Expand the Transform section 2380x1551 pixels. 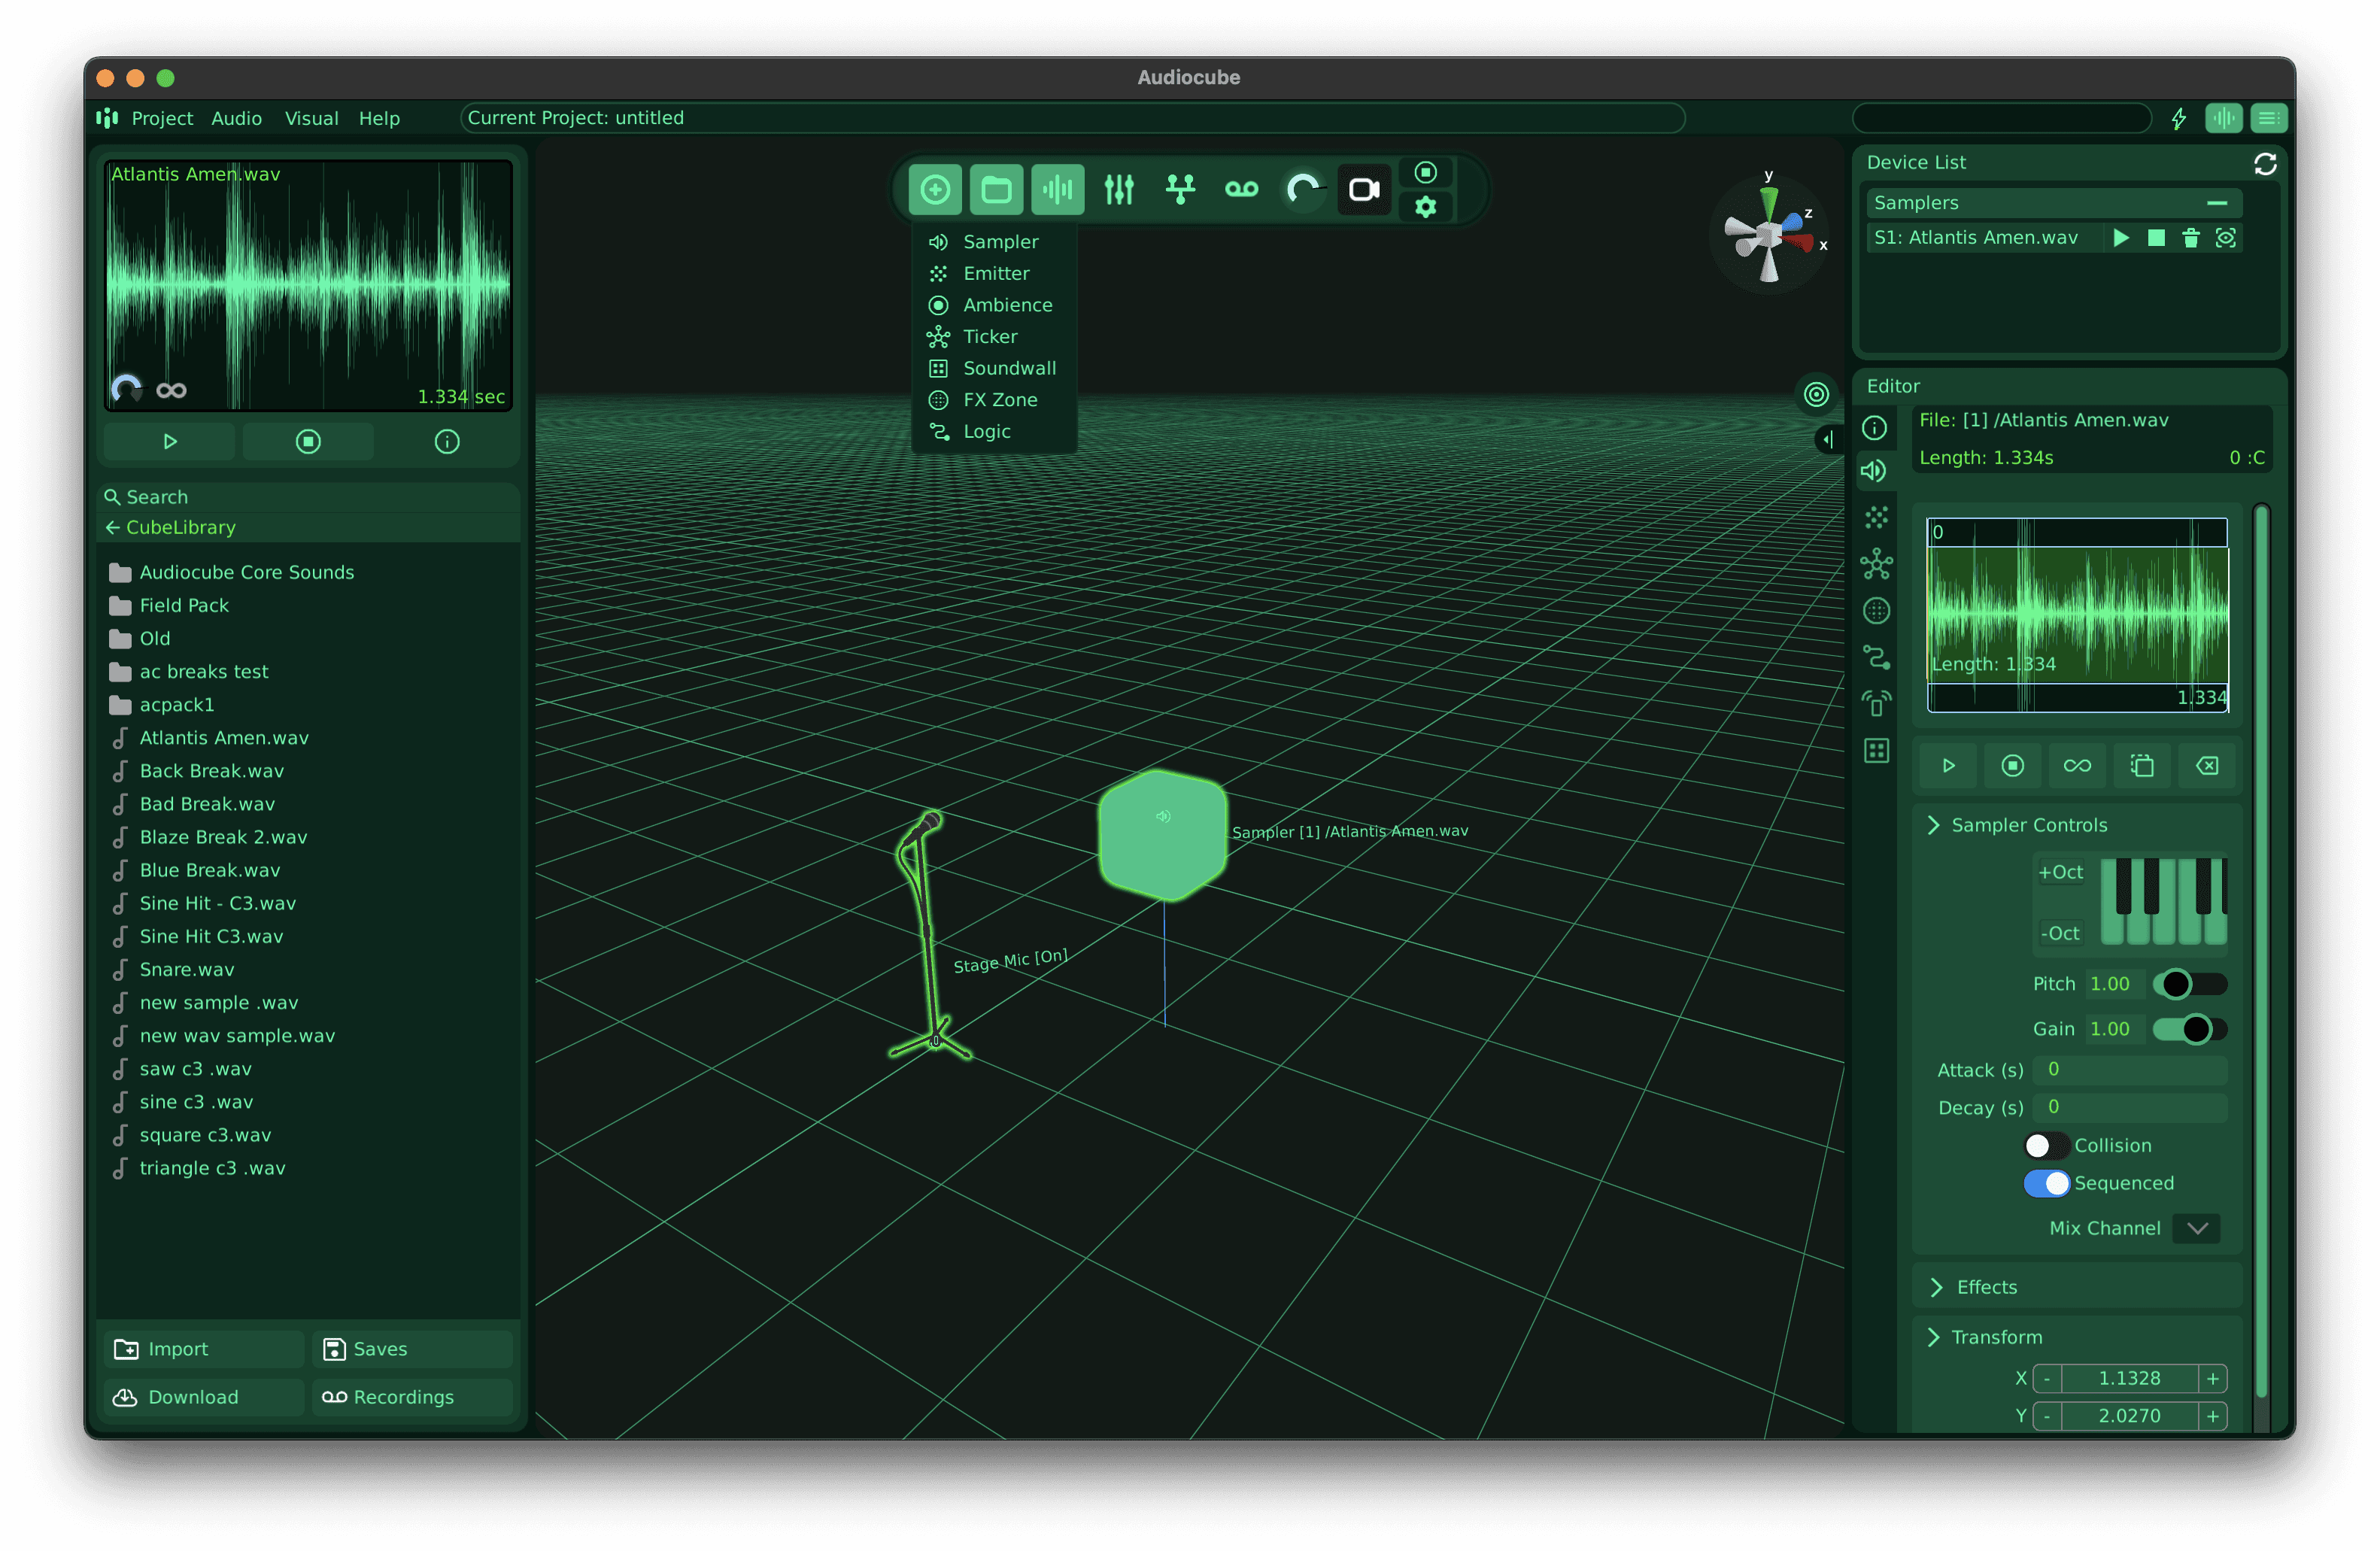1933,1337
